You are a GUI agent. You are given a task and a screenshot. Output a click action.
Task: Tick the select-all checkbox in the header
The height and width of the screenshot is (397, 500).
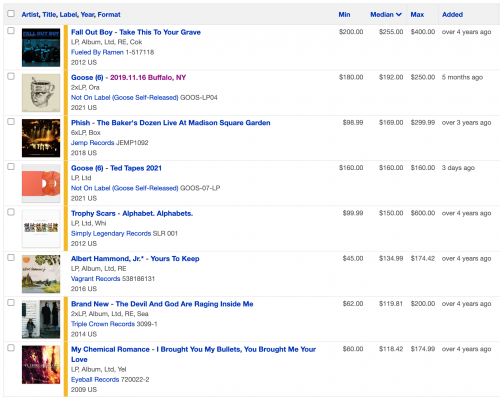(11, 13)
